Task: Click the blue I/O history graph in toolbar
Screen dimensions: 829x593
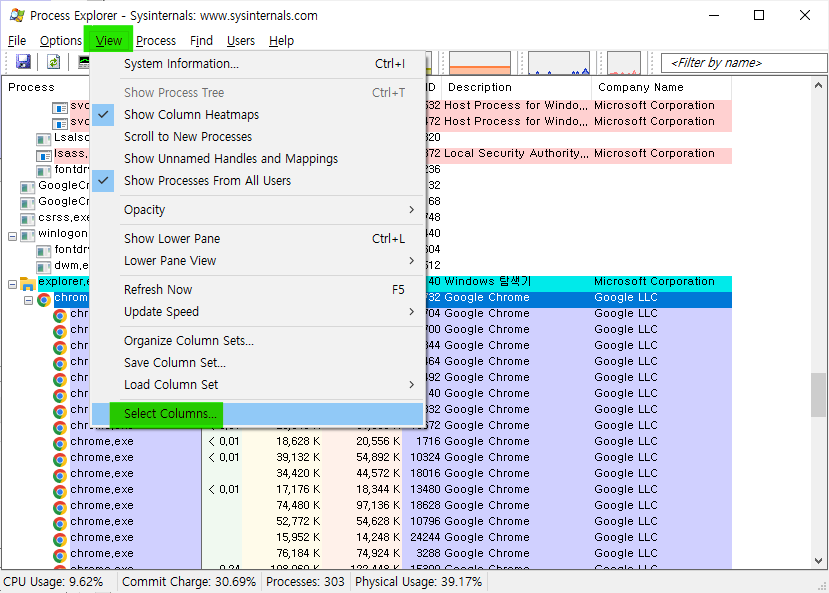Action: click(x=559, y=63)
